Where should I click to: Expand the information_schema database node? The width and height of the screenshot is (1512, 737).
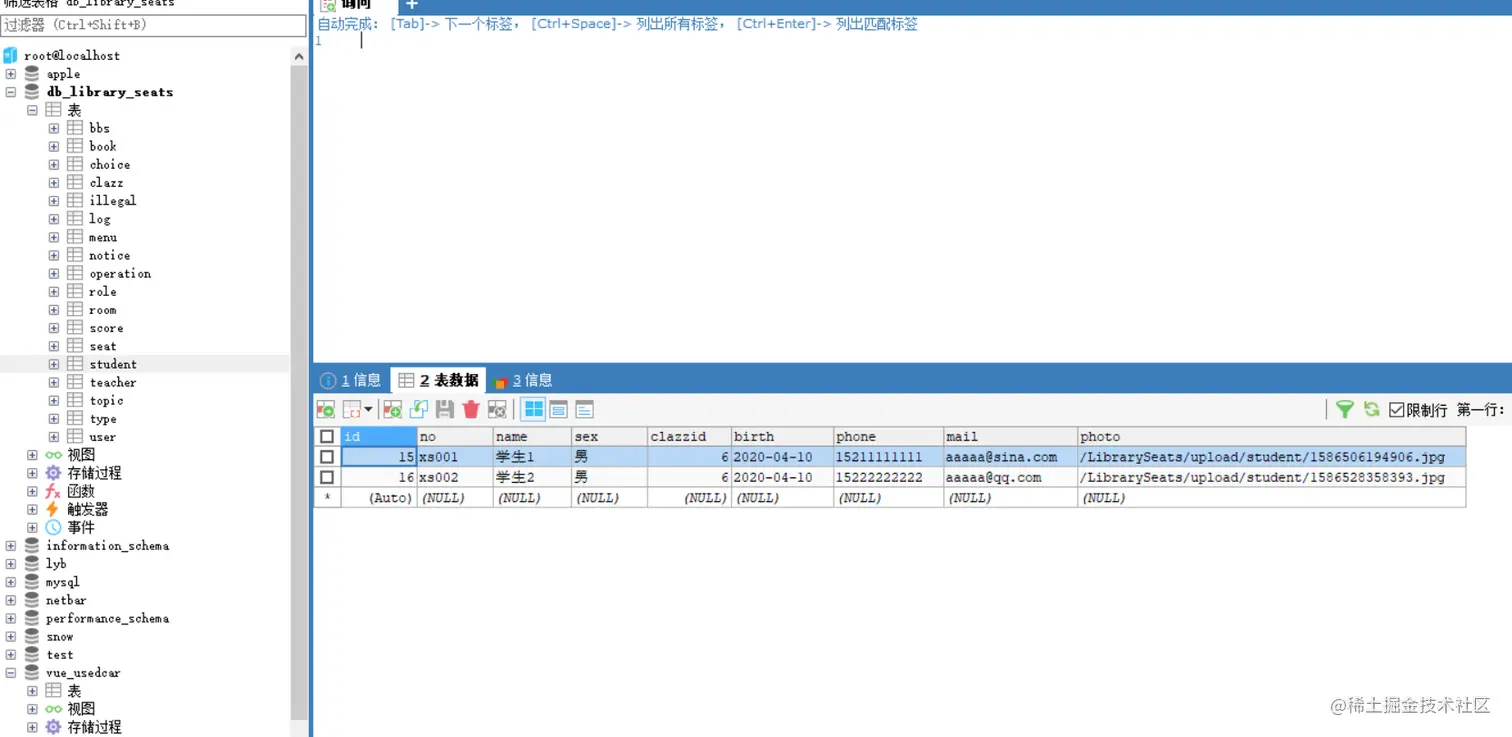point(11,546)
